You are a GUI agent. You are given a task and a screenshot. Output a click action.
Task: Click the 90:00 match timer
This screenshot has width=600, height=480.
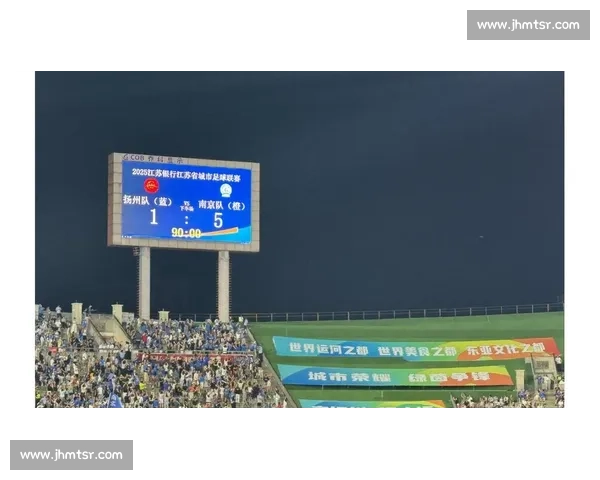186,232
